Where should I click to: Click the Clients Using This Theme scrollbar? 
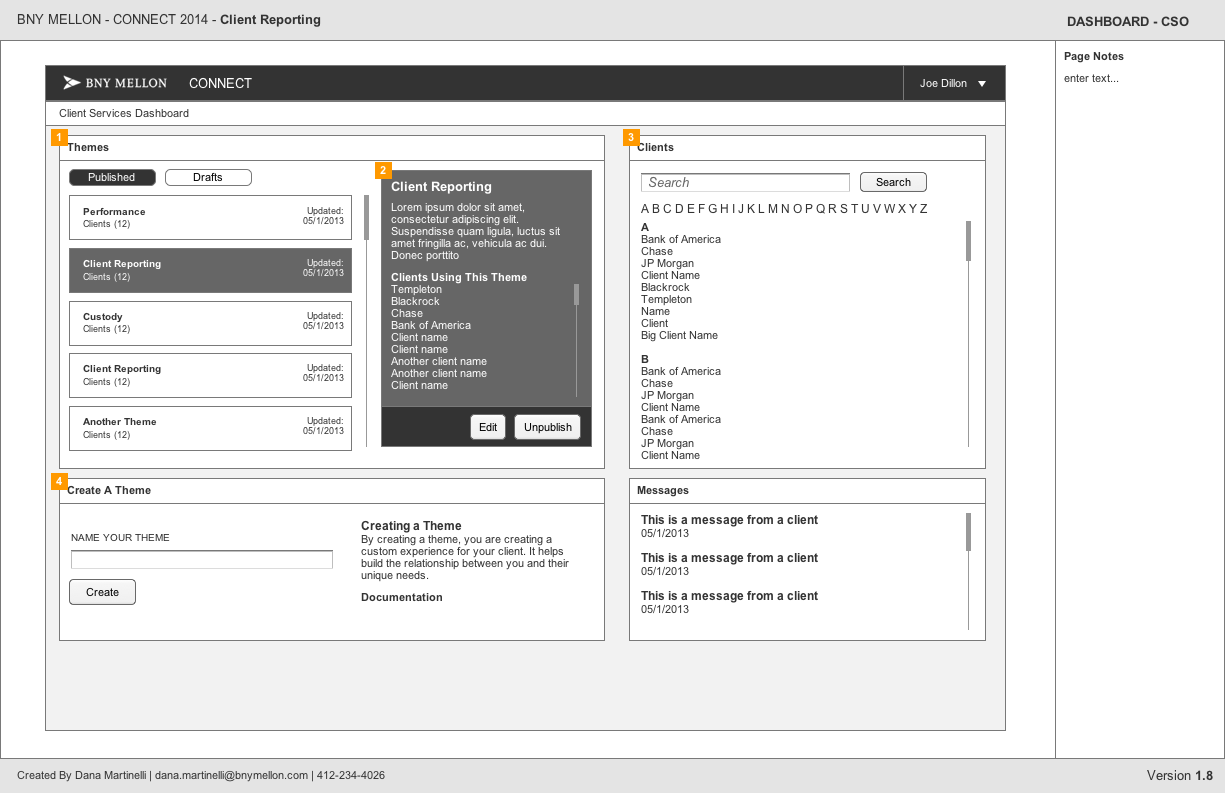(x=576, y=294)
